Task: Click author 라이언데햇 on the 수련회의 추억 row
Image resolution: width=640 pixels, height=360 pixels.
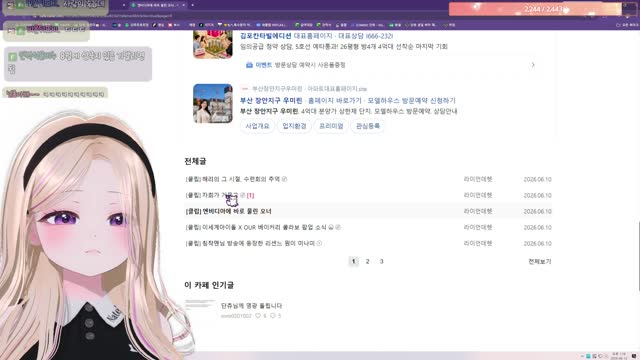Action: tap(478, 179)
